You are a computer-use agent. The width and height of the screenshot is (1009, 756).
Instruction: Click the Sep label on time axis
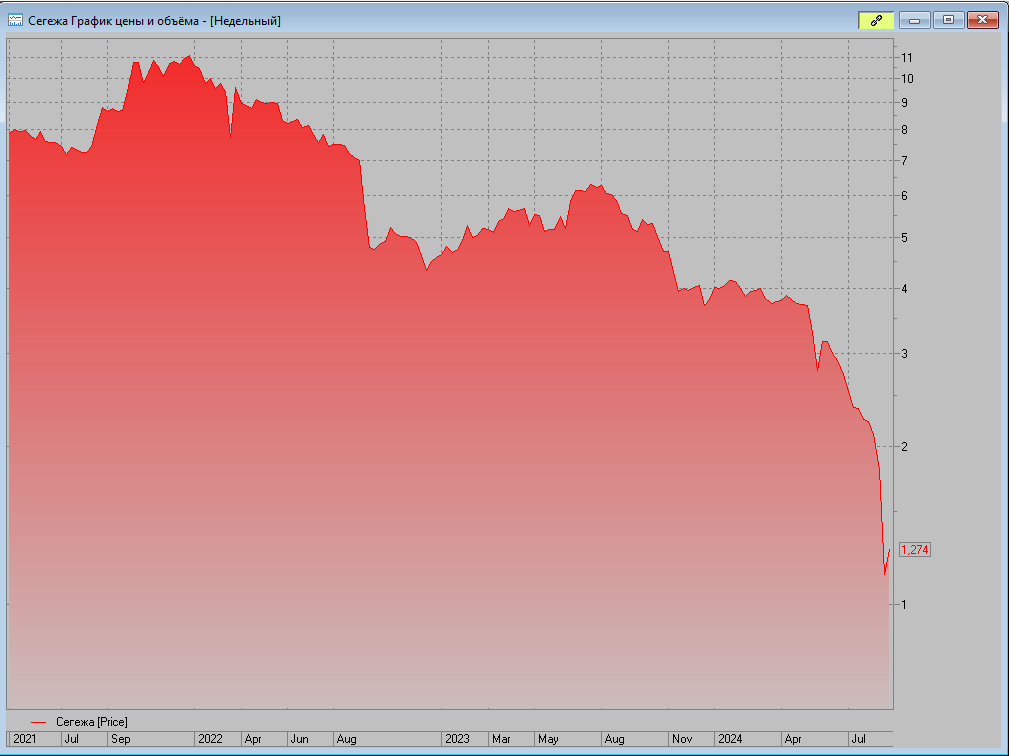[120, 739]
